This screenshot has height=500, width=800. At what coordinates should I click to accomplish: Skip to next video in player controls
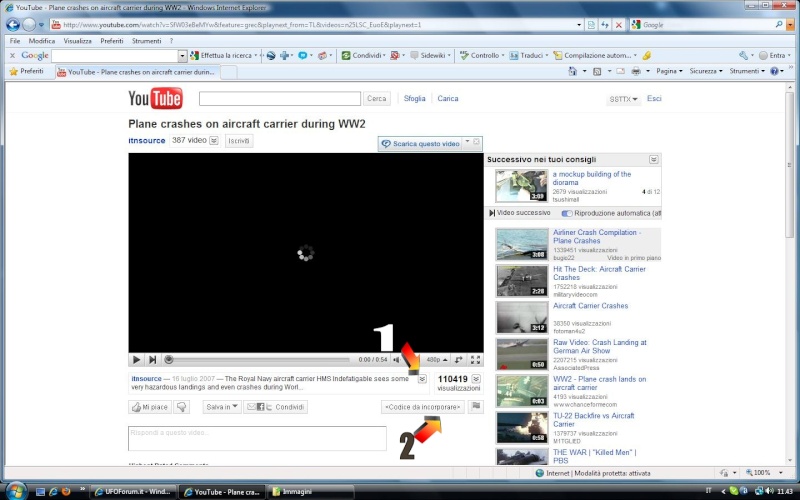152,360
